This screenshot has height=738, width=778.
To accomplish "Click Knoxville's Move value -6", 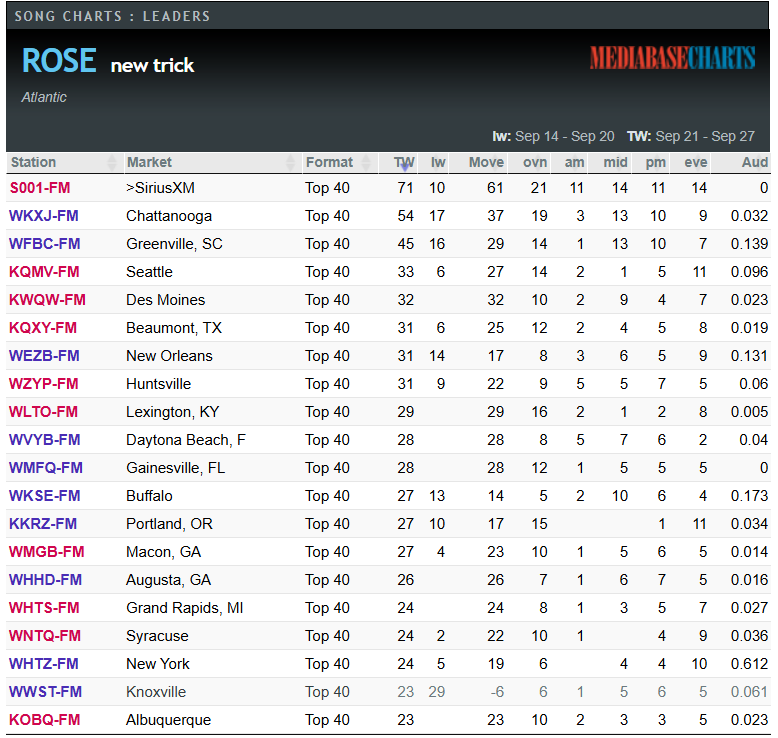I will [x=497, y=692].
